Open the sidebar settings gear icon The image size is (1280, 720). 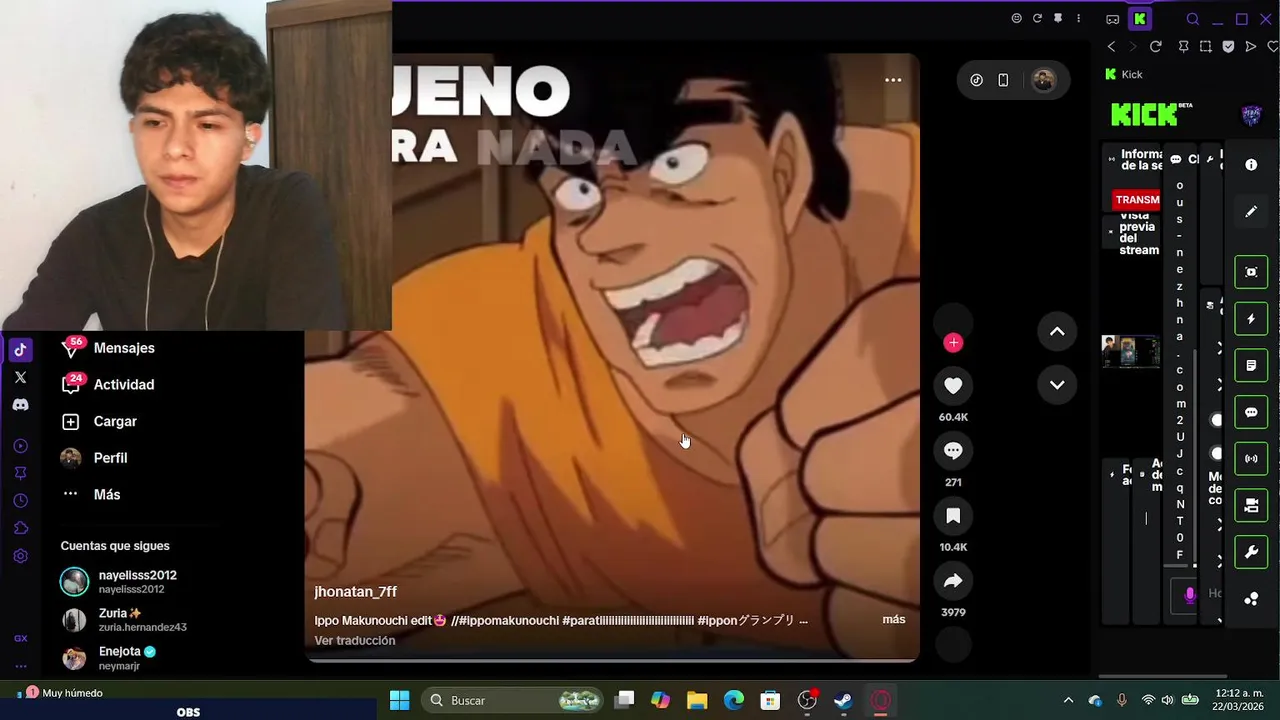20,556
